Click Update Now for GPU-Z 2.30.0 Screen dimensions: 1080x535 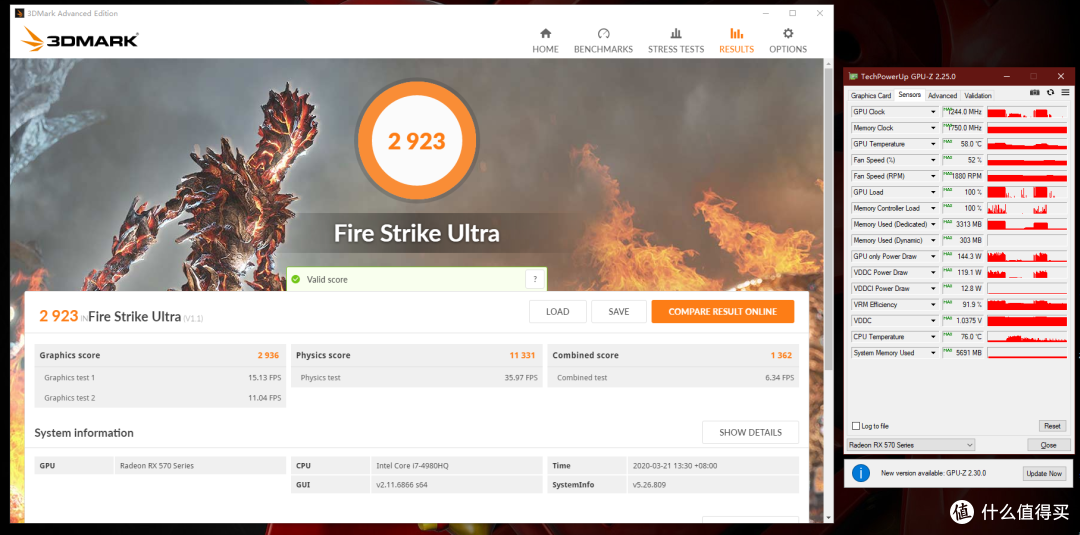1044,474
